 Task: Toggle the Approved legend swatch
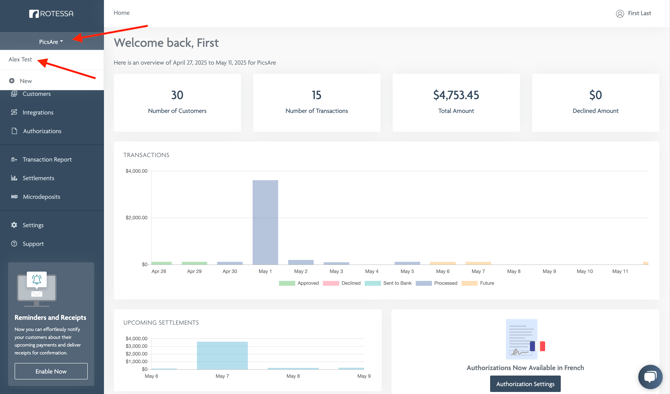(287, 283)
